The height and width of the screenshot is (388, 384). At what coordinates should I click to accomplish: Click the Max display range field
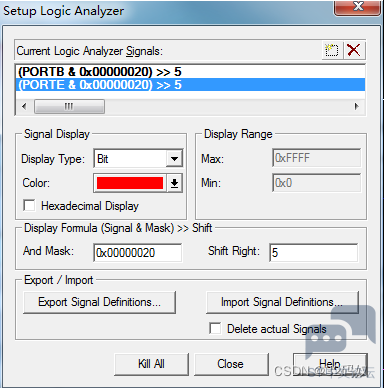(317, 158)
